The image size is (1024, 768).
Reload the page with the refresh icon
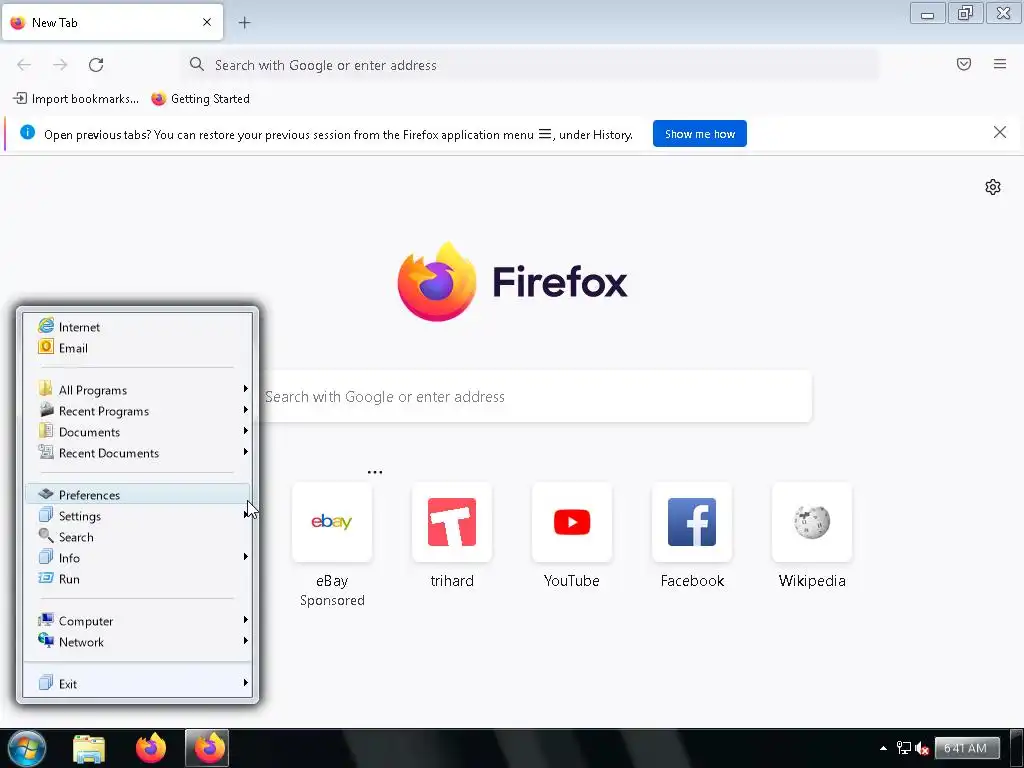pos(96,65)
